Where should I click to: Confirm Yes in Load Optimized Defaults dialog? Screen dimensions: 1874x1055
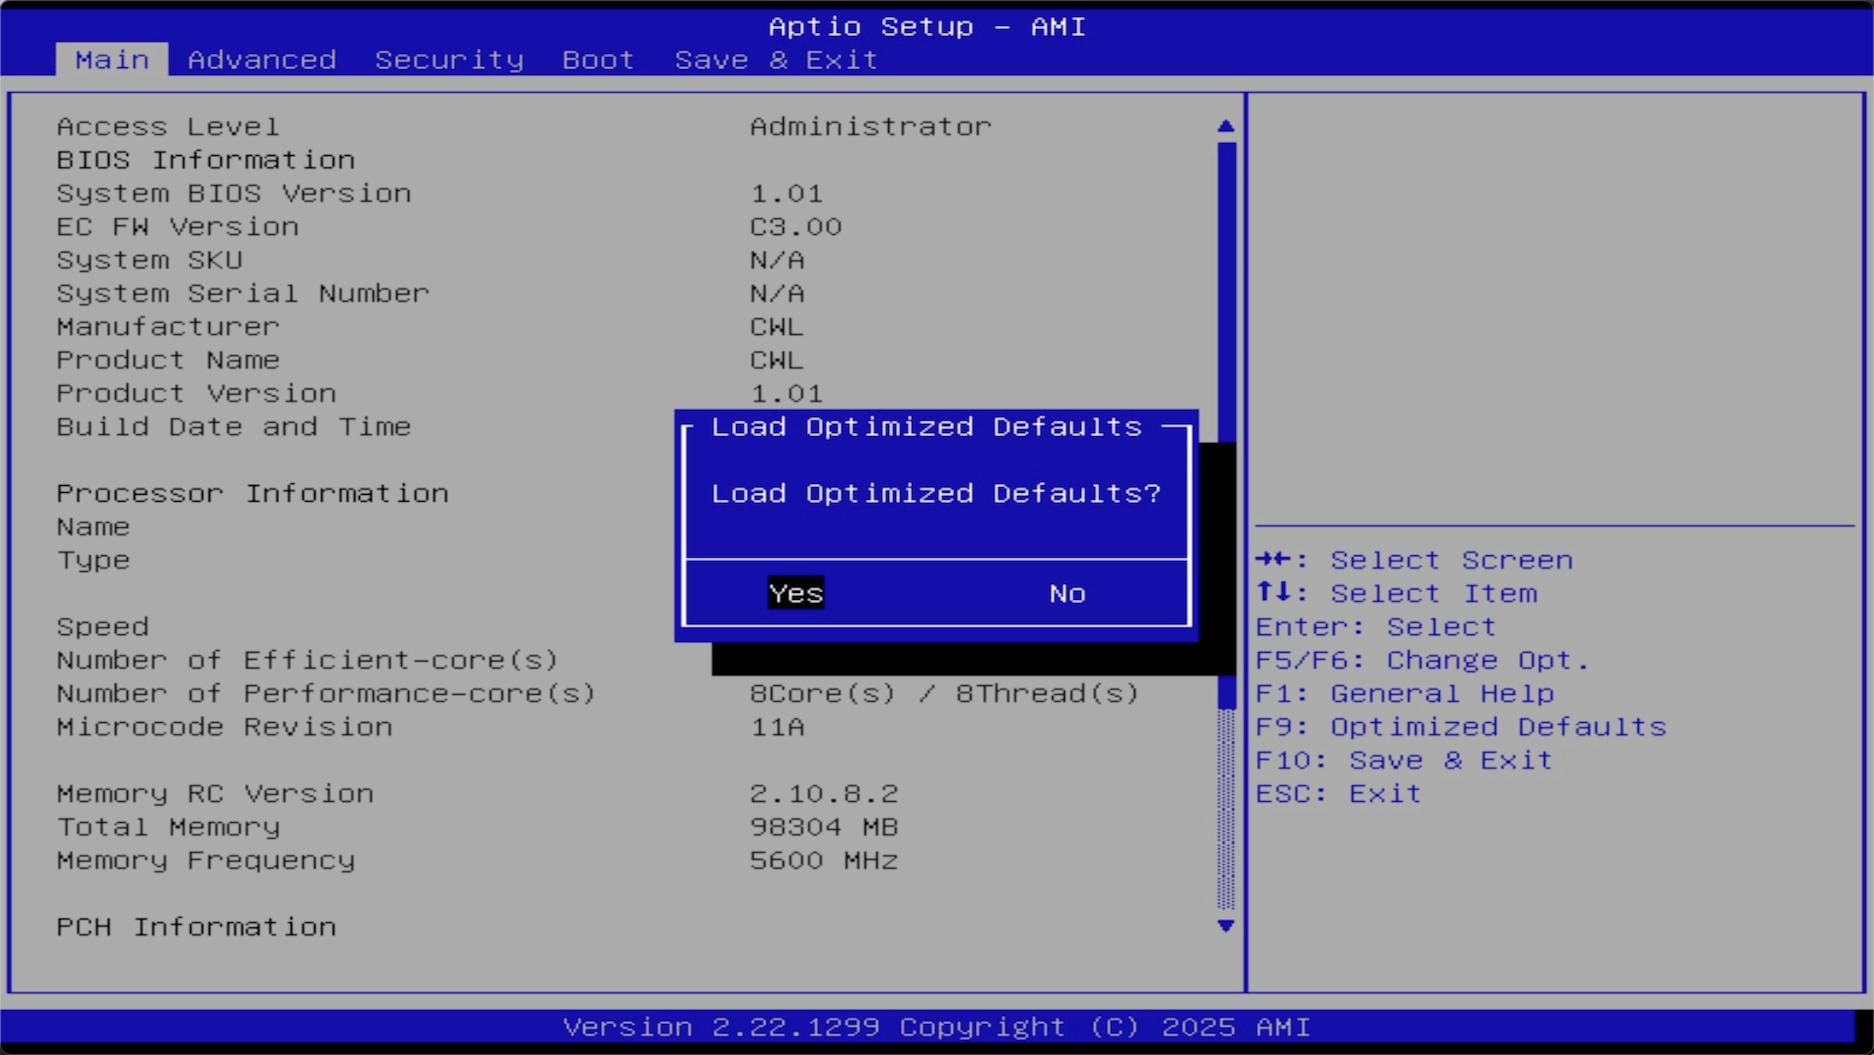pos(795,594)
